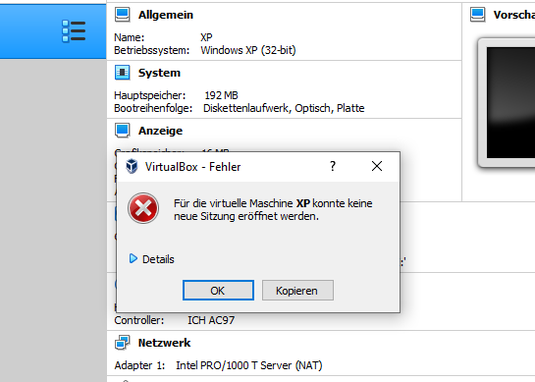Click the red error X icon
This screenshot has width=535, height=382.
pos(143,208)
